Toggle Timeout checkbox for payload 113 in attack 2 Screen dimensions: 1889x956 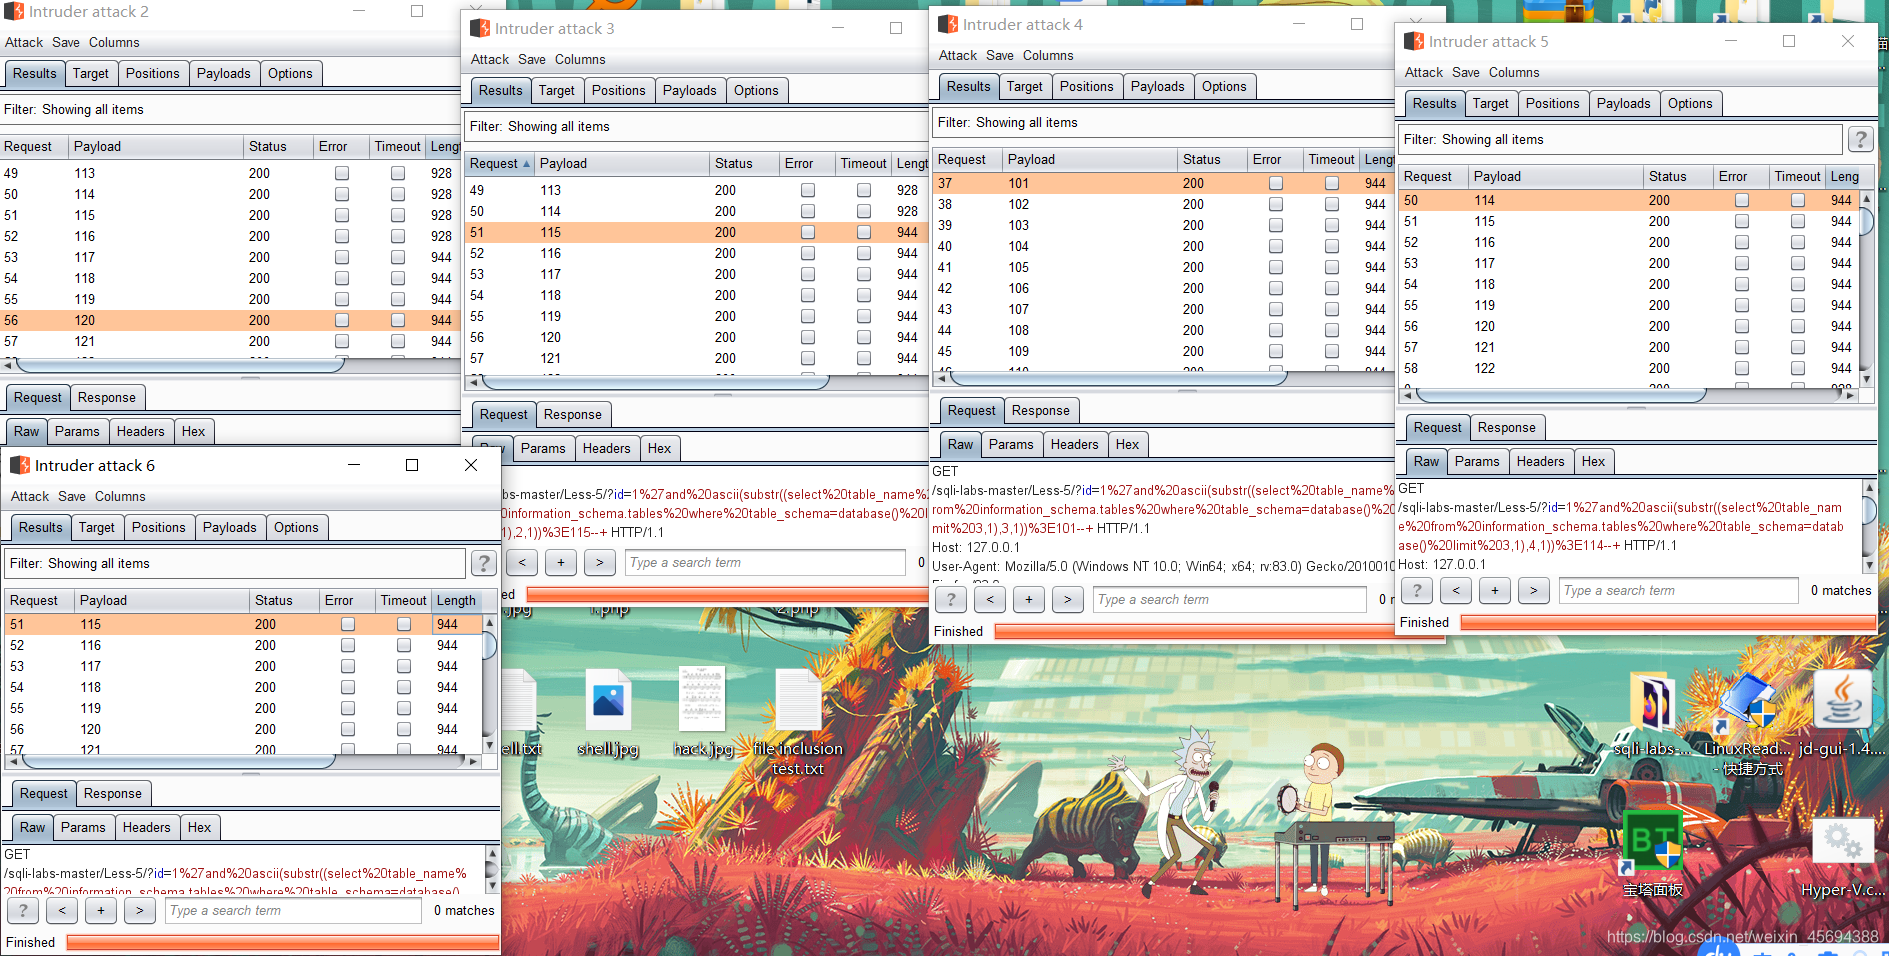(398, 173)
